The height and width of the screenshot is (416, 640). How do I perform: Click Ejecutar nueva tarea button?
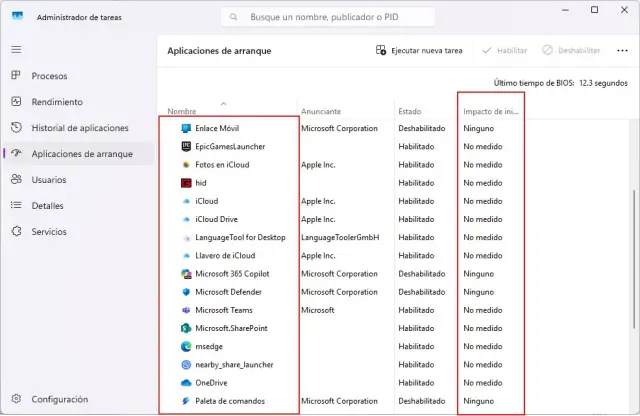click(420, 50)
